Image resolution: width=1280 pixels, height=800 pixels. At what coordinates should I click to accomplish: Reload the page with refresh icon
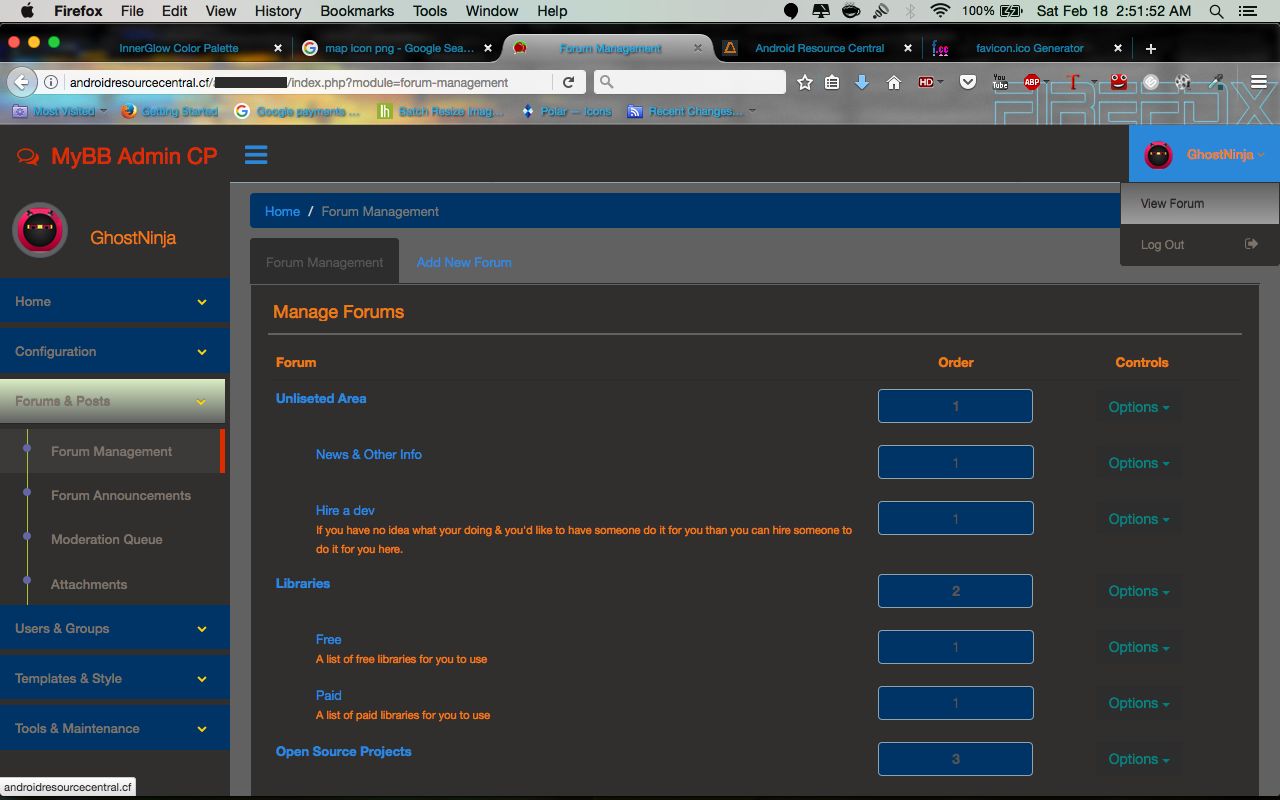568,83
